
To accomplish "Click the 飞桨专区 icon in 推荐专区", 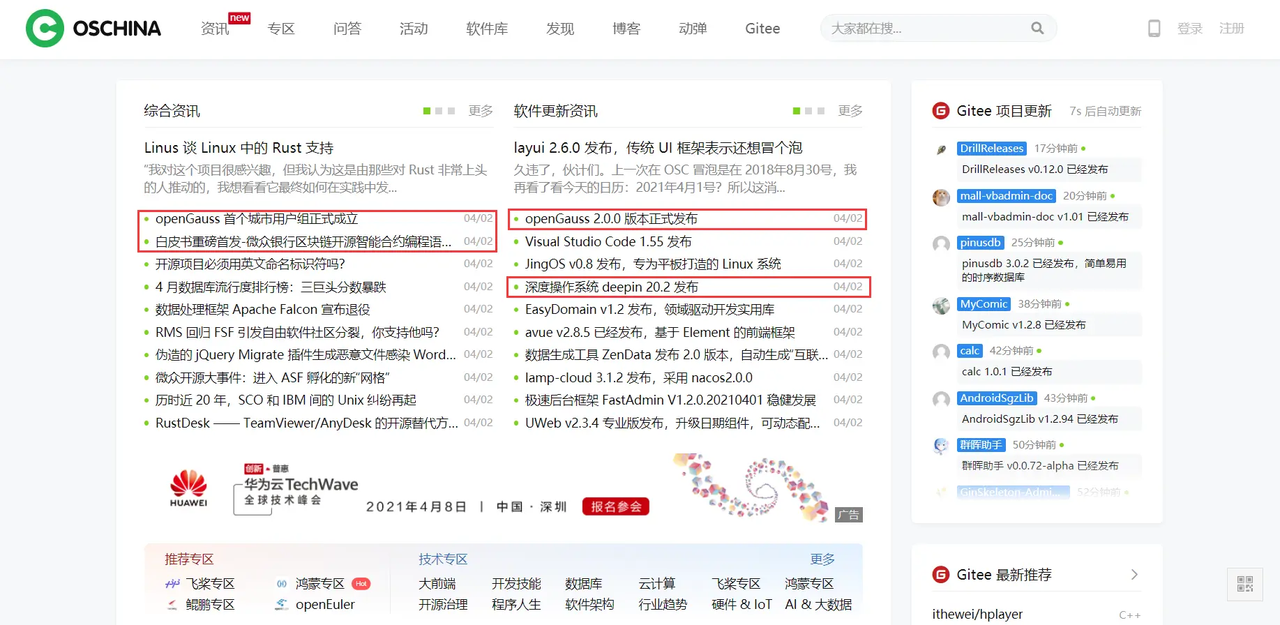I will point(172,584).
